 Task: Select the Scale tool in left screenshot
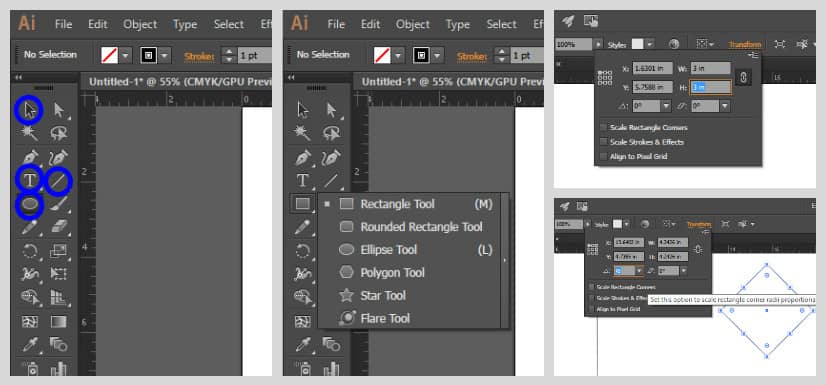[59, 251]
